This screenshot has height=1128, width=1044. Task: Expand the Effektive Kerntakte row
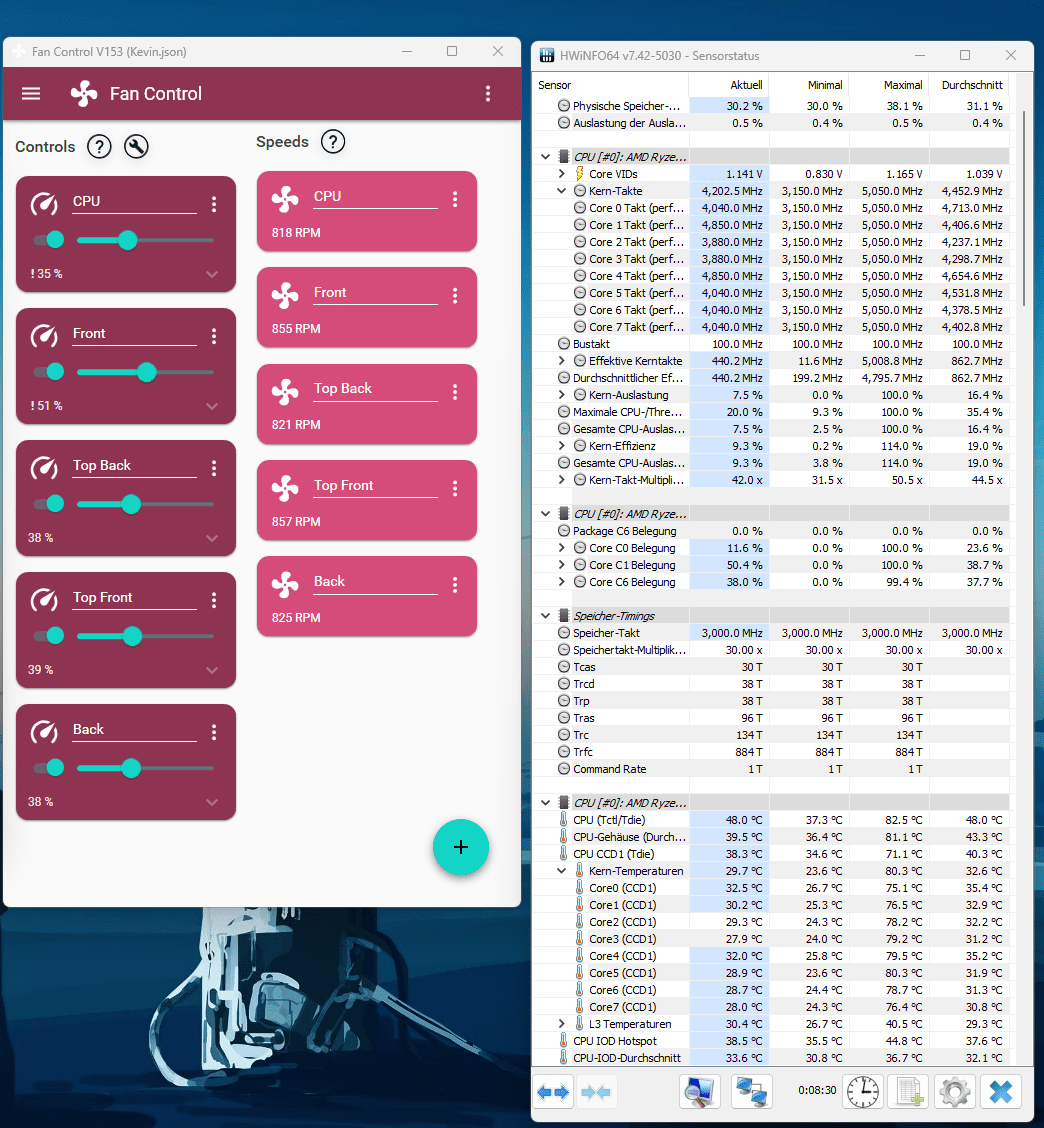click(x=561, y=360)
